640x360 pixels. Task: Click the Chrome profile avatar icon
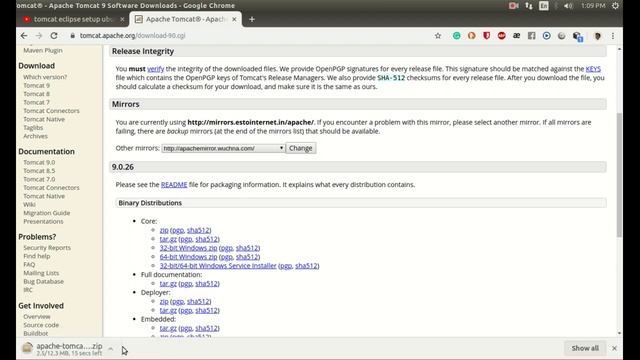598,36
